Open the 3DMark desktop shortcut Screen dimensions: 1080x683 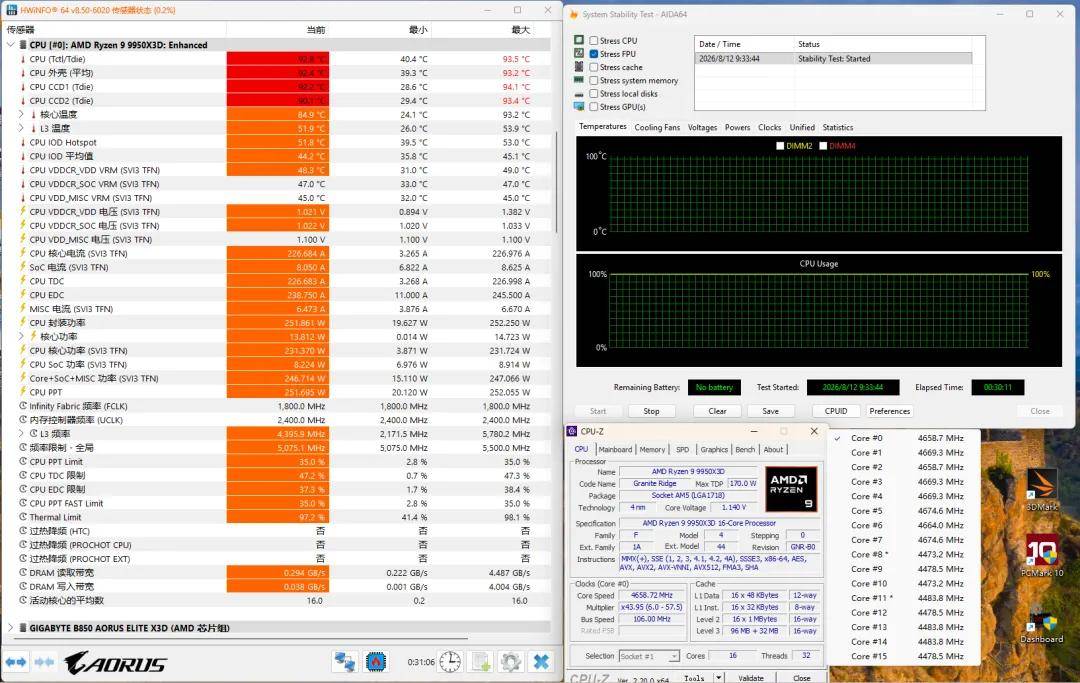point(1041,490)
